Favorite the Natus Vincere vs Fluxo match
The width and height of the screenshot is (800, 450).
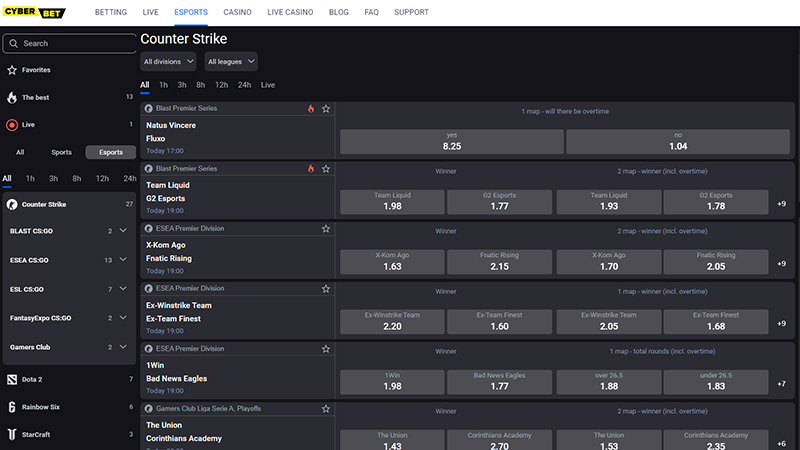click(326, 109)
